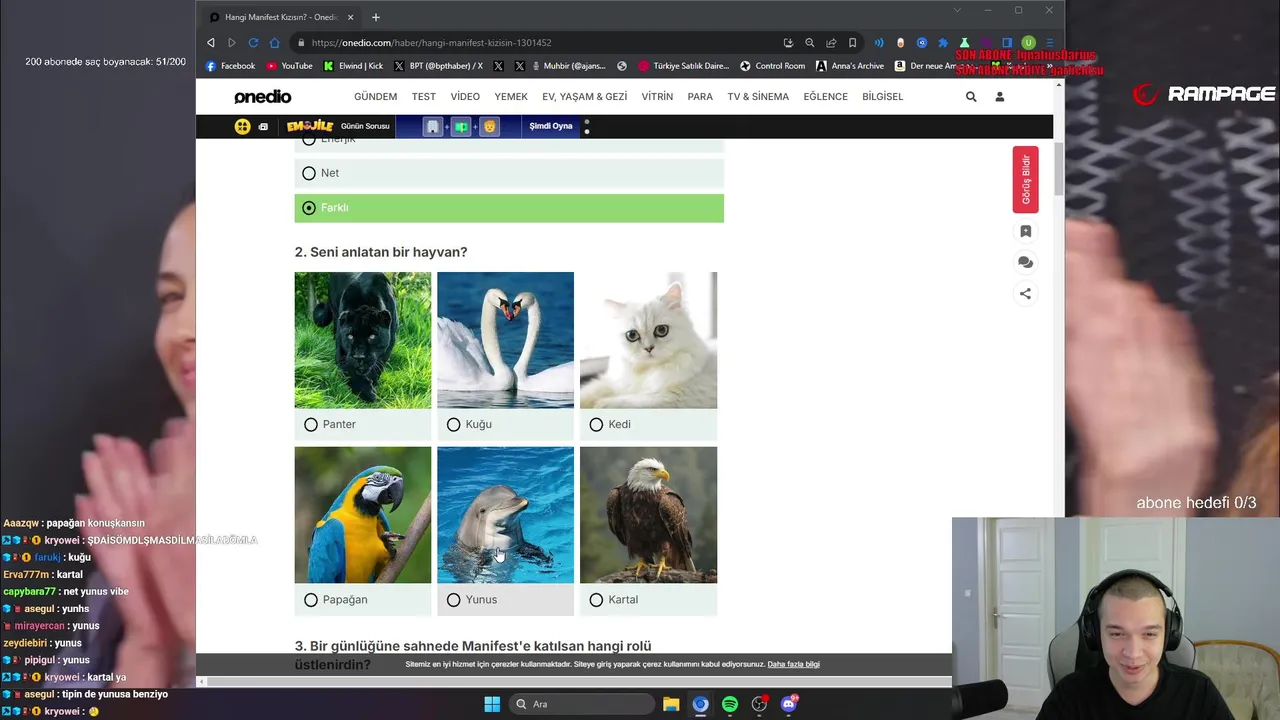
Task: Open the Daha fazla bilgi cookie link
Action: [x=793, y=664]
